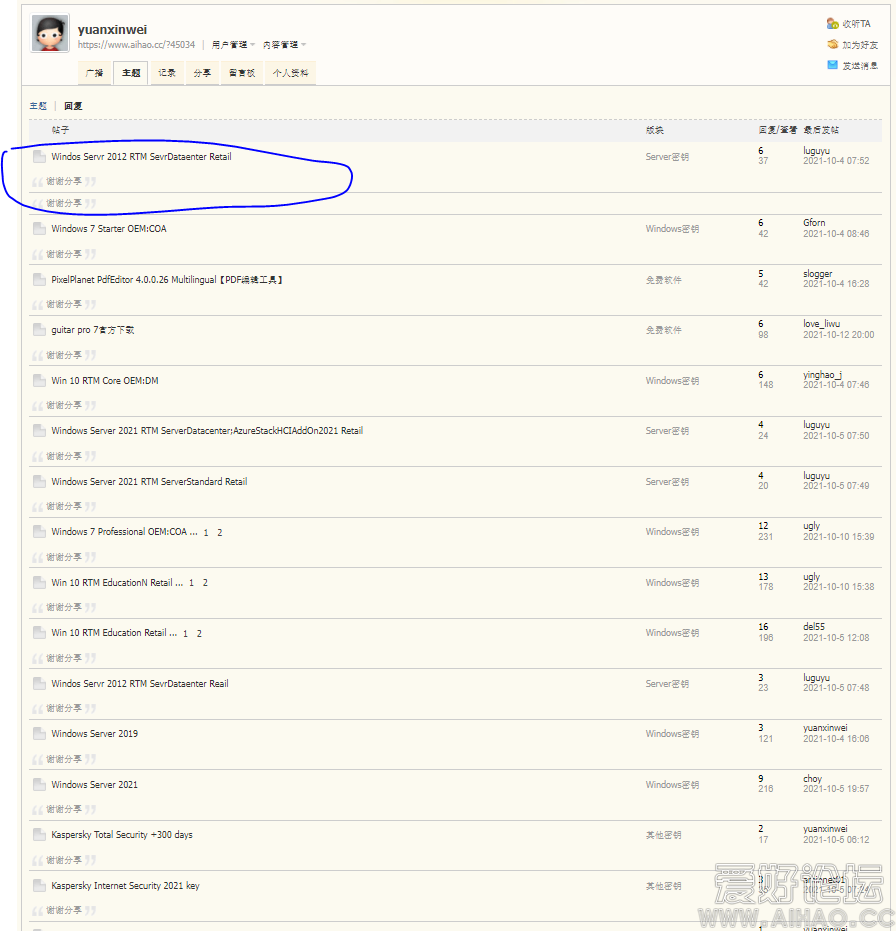Click thread icon next to Windows Server 2019
896x931 pixels.
tap(39, 734)
